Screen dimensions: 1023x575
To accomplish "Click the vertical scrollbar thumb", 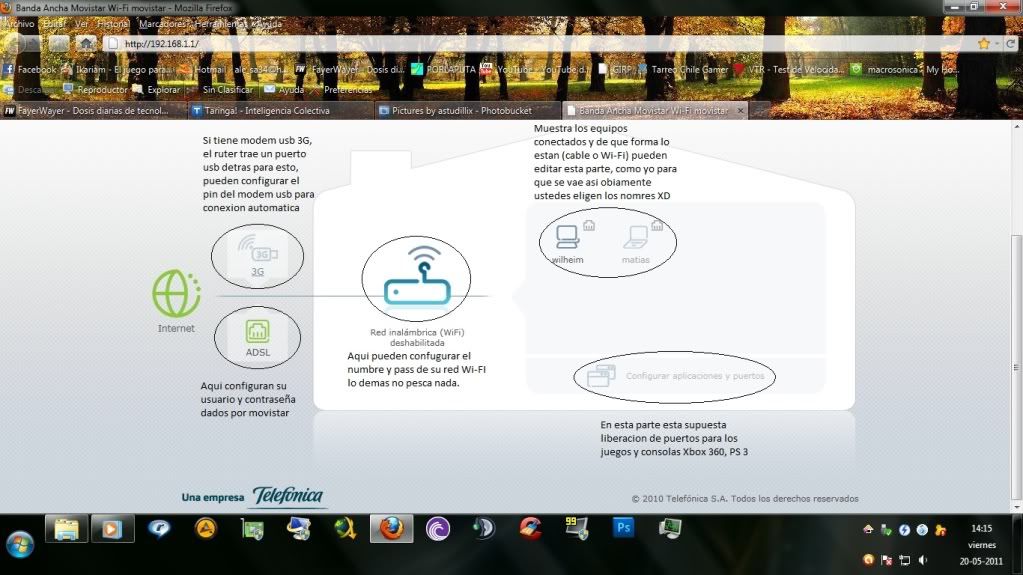I will 1017,367.
